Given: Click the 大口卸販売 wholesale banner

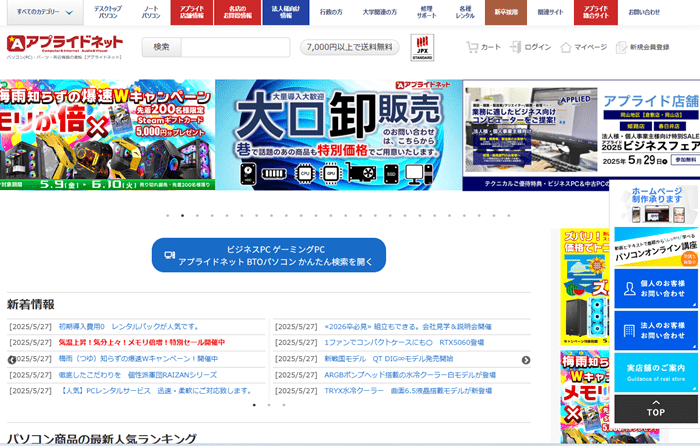Looking at the screenshot, I should point(338,135).
